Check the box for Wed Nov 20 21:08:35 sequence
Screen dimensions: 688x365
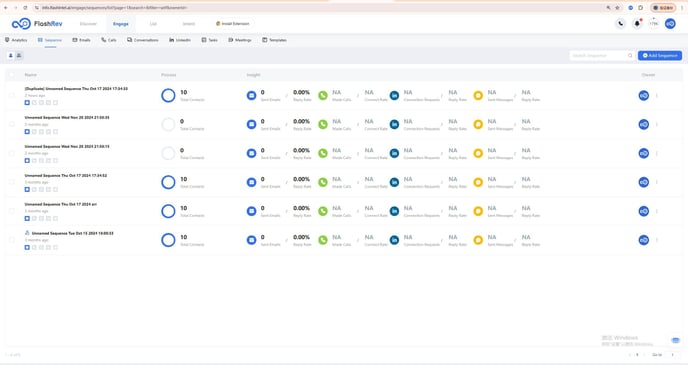(12, 124)
